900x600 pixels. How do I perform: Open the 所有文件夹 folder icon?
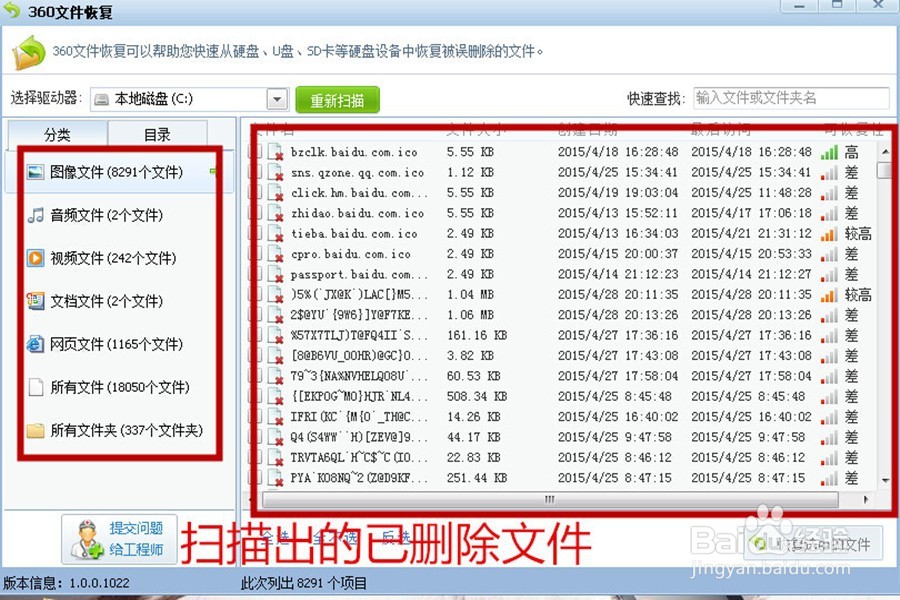(x=37, y=430)
